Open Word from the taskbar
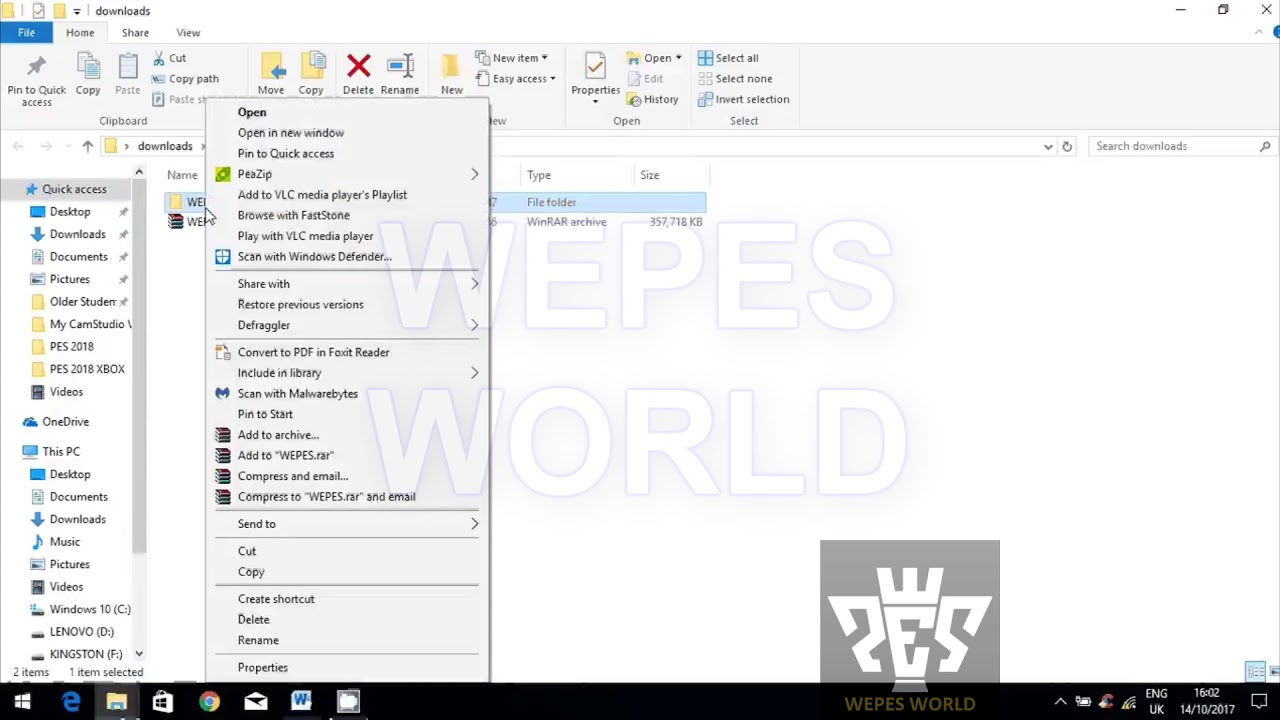This screenshot has height=720, width=1280. pyautogui.click(x=301, y=702)
